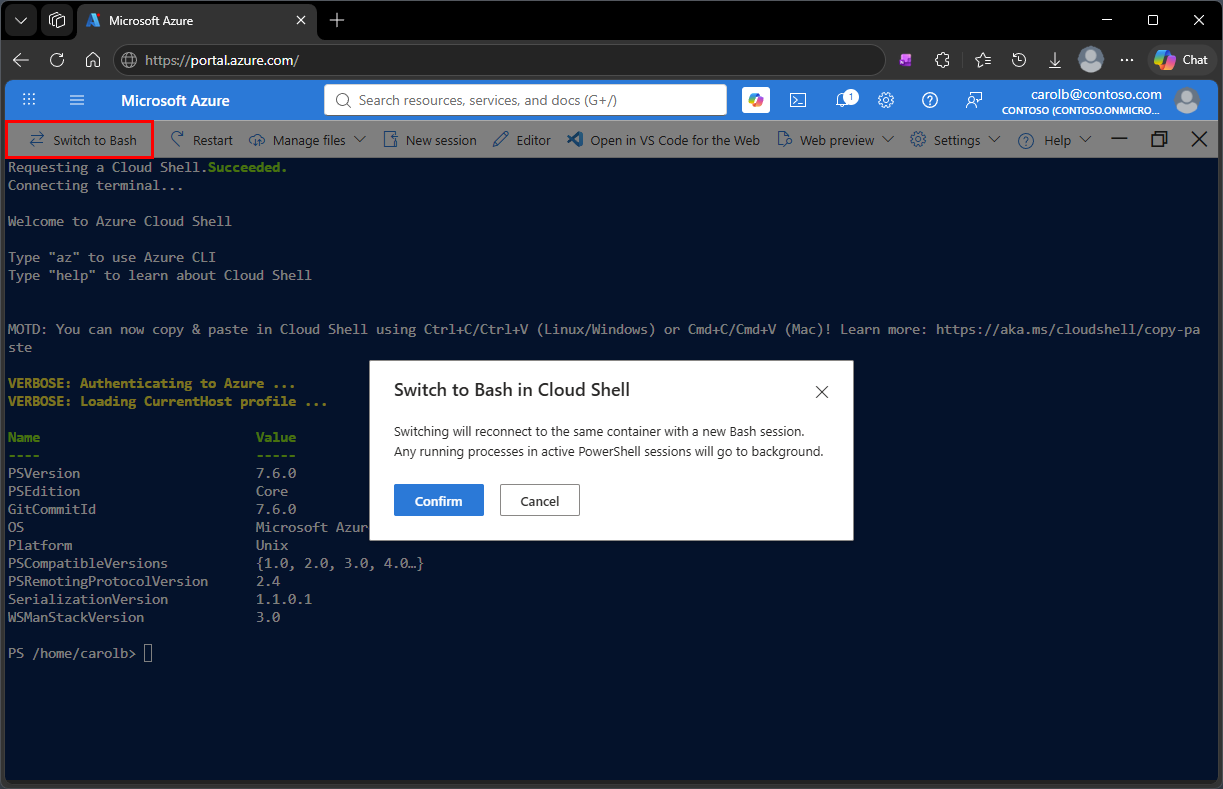Go to the browser home page
The width and height of the screenshot is (1223, 789).
93,60
